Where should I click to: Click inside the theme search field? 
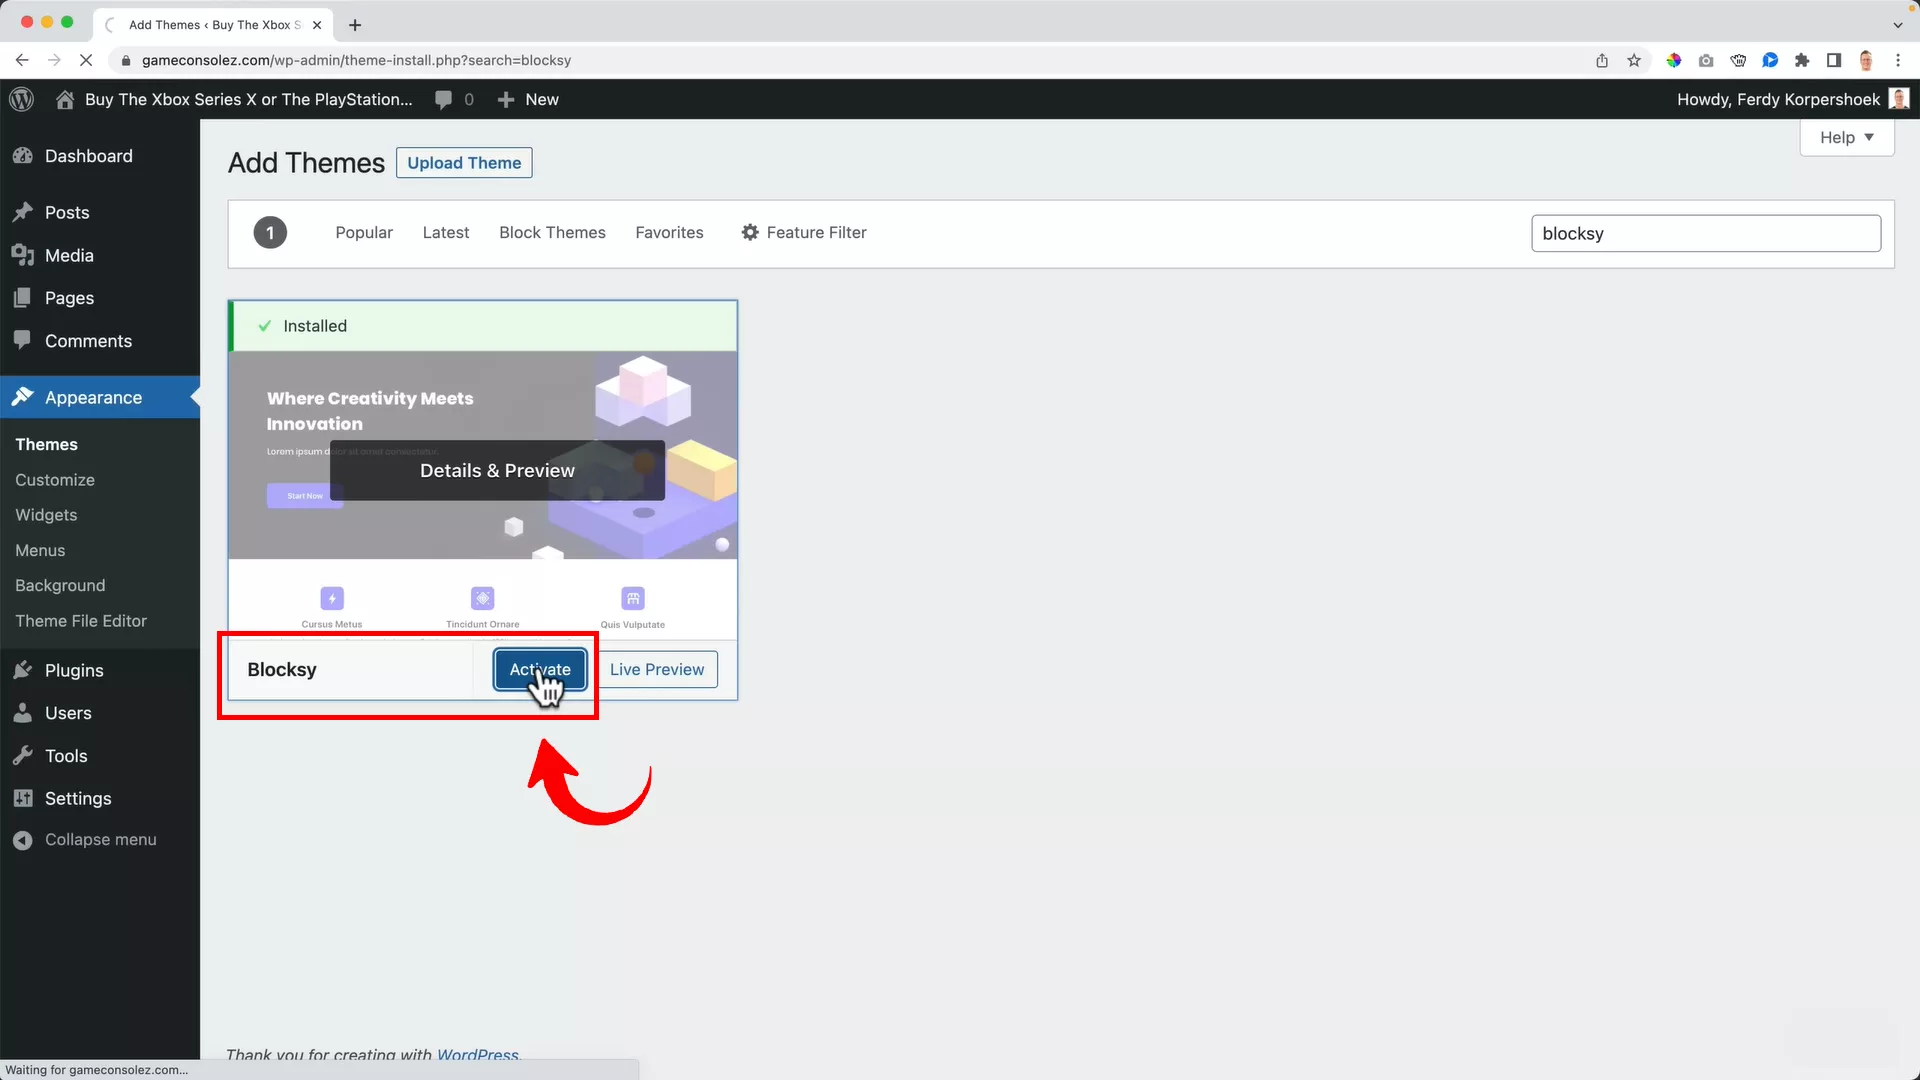1705,233
